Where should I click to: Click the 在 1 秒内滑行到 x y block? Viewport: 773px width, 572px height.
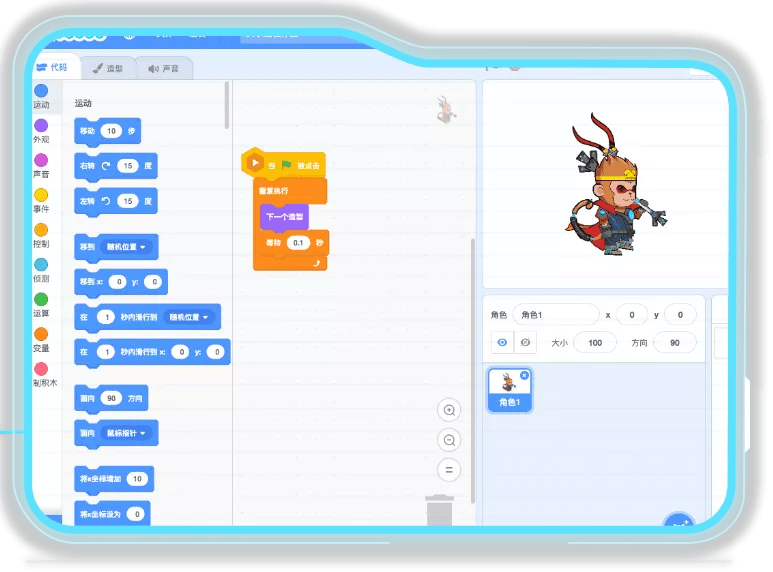[x=152, y=352]
